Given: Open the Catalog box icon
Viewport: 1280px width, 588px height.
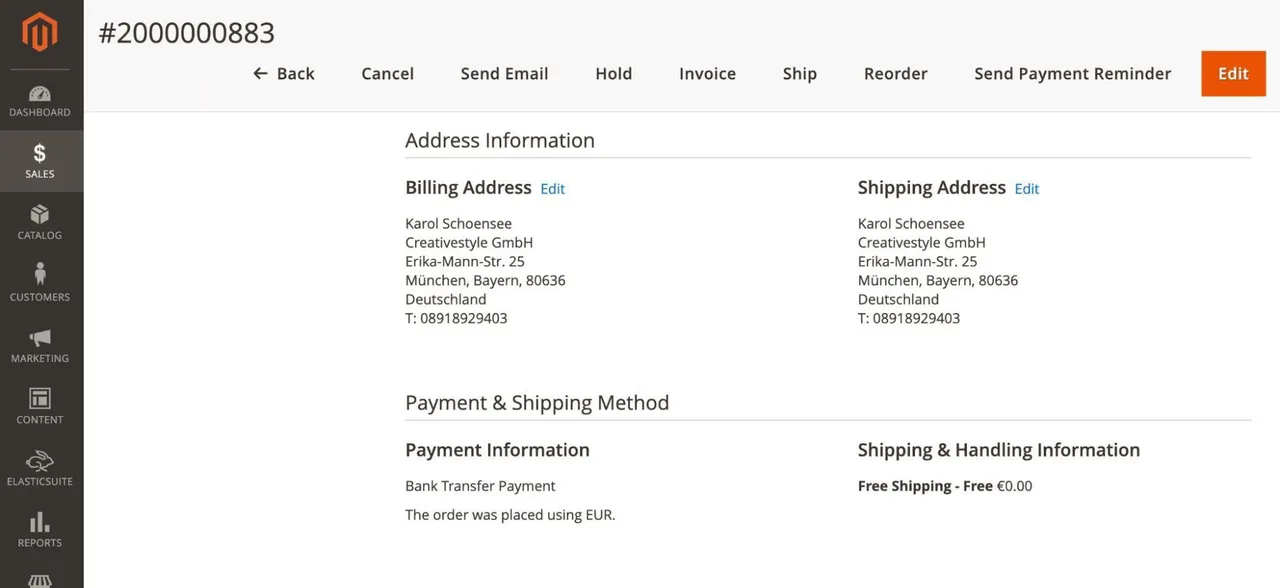Looking at the screenshot, I should (x=40, y=214).
